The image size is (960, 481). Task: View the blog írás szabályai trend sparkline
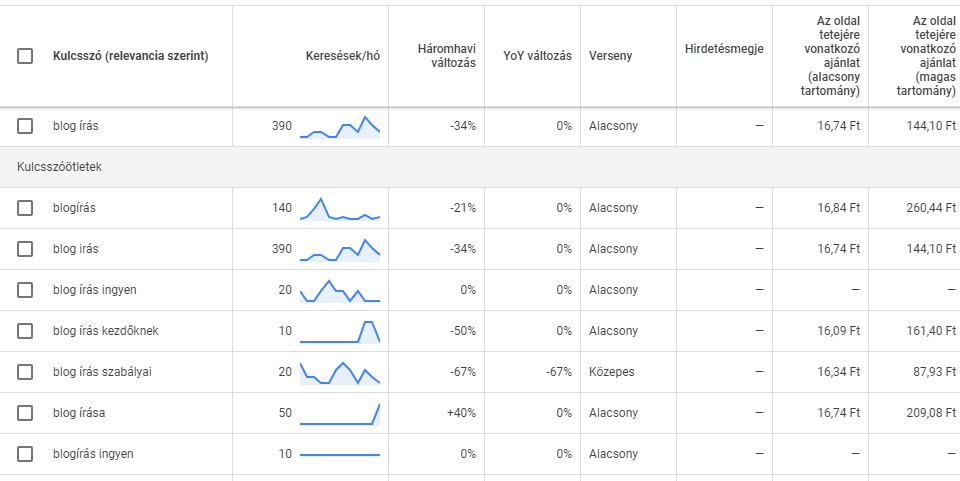[x=340, y=372]
